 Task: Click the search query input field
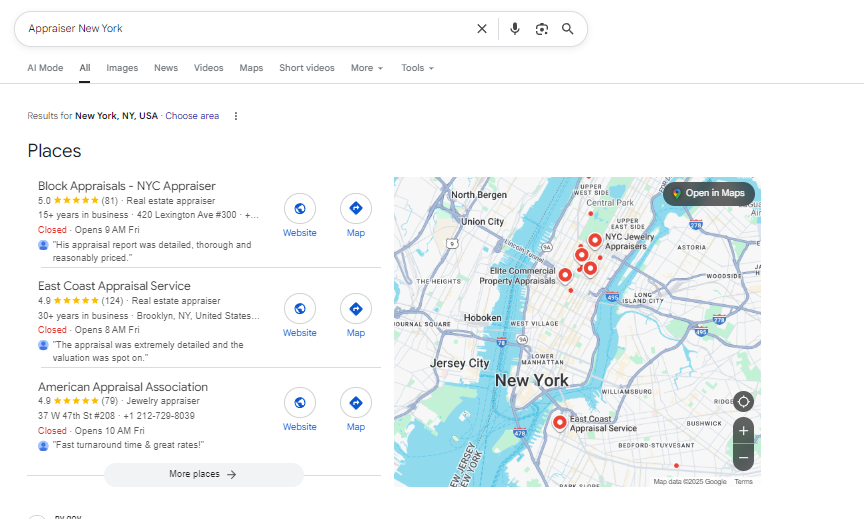(x=240, y=29)
